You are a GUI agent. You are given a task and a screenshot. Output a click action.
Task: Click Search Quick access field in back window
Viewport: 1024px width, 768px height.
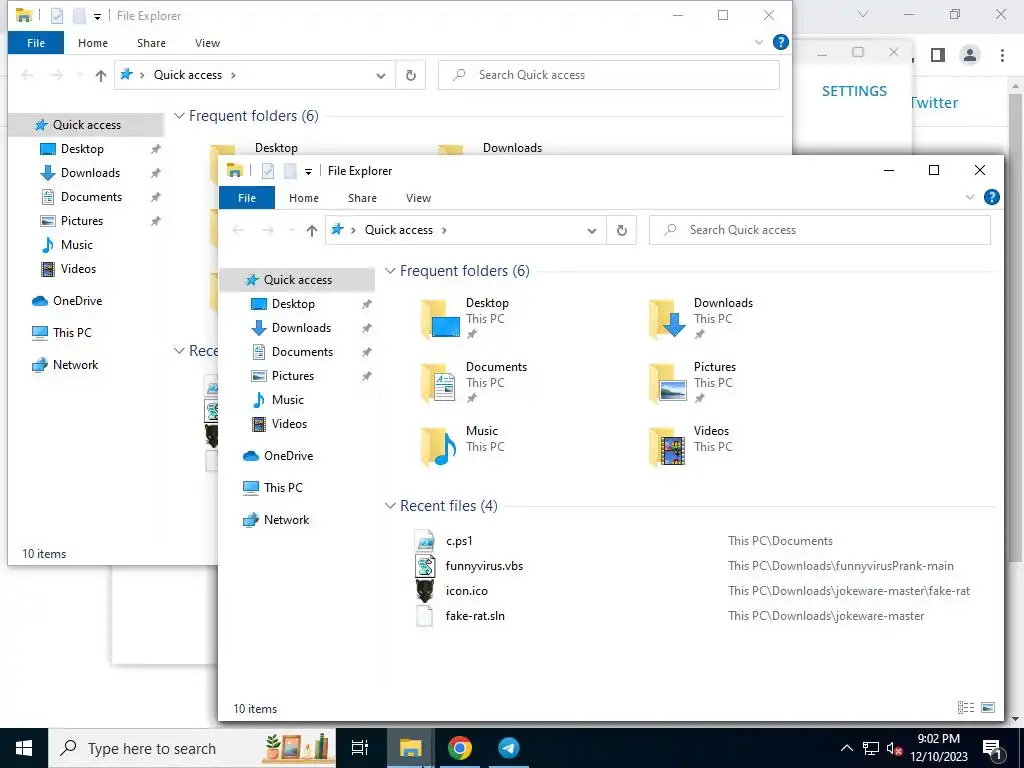tap(609, 75)
